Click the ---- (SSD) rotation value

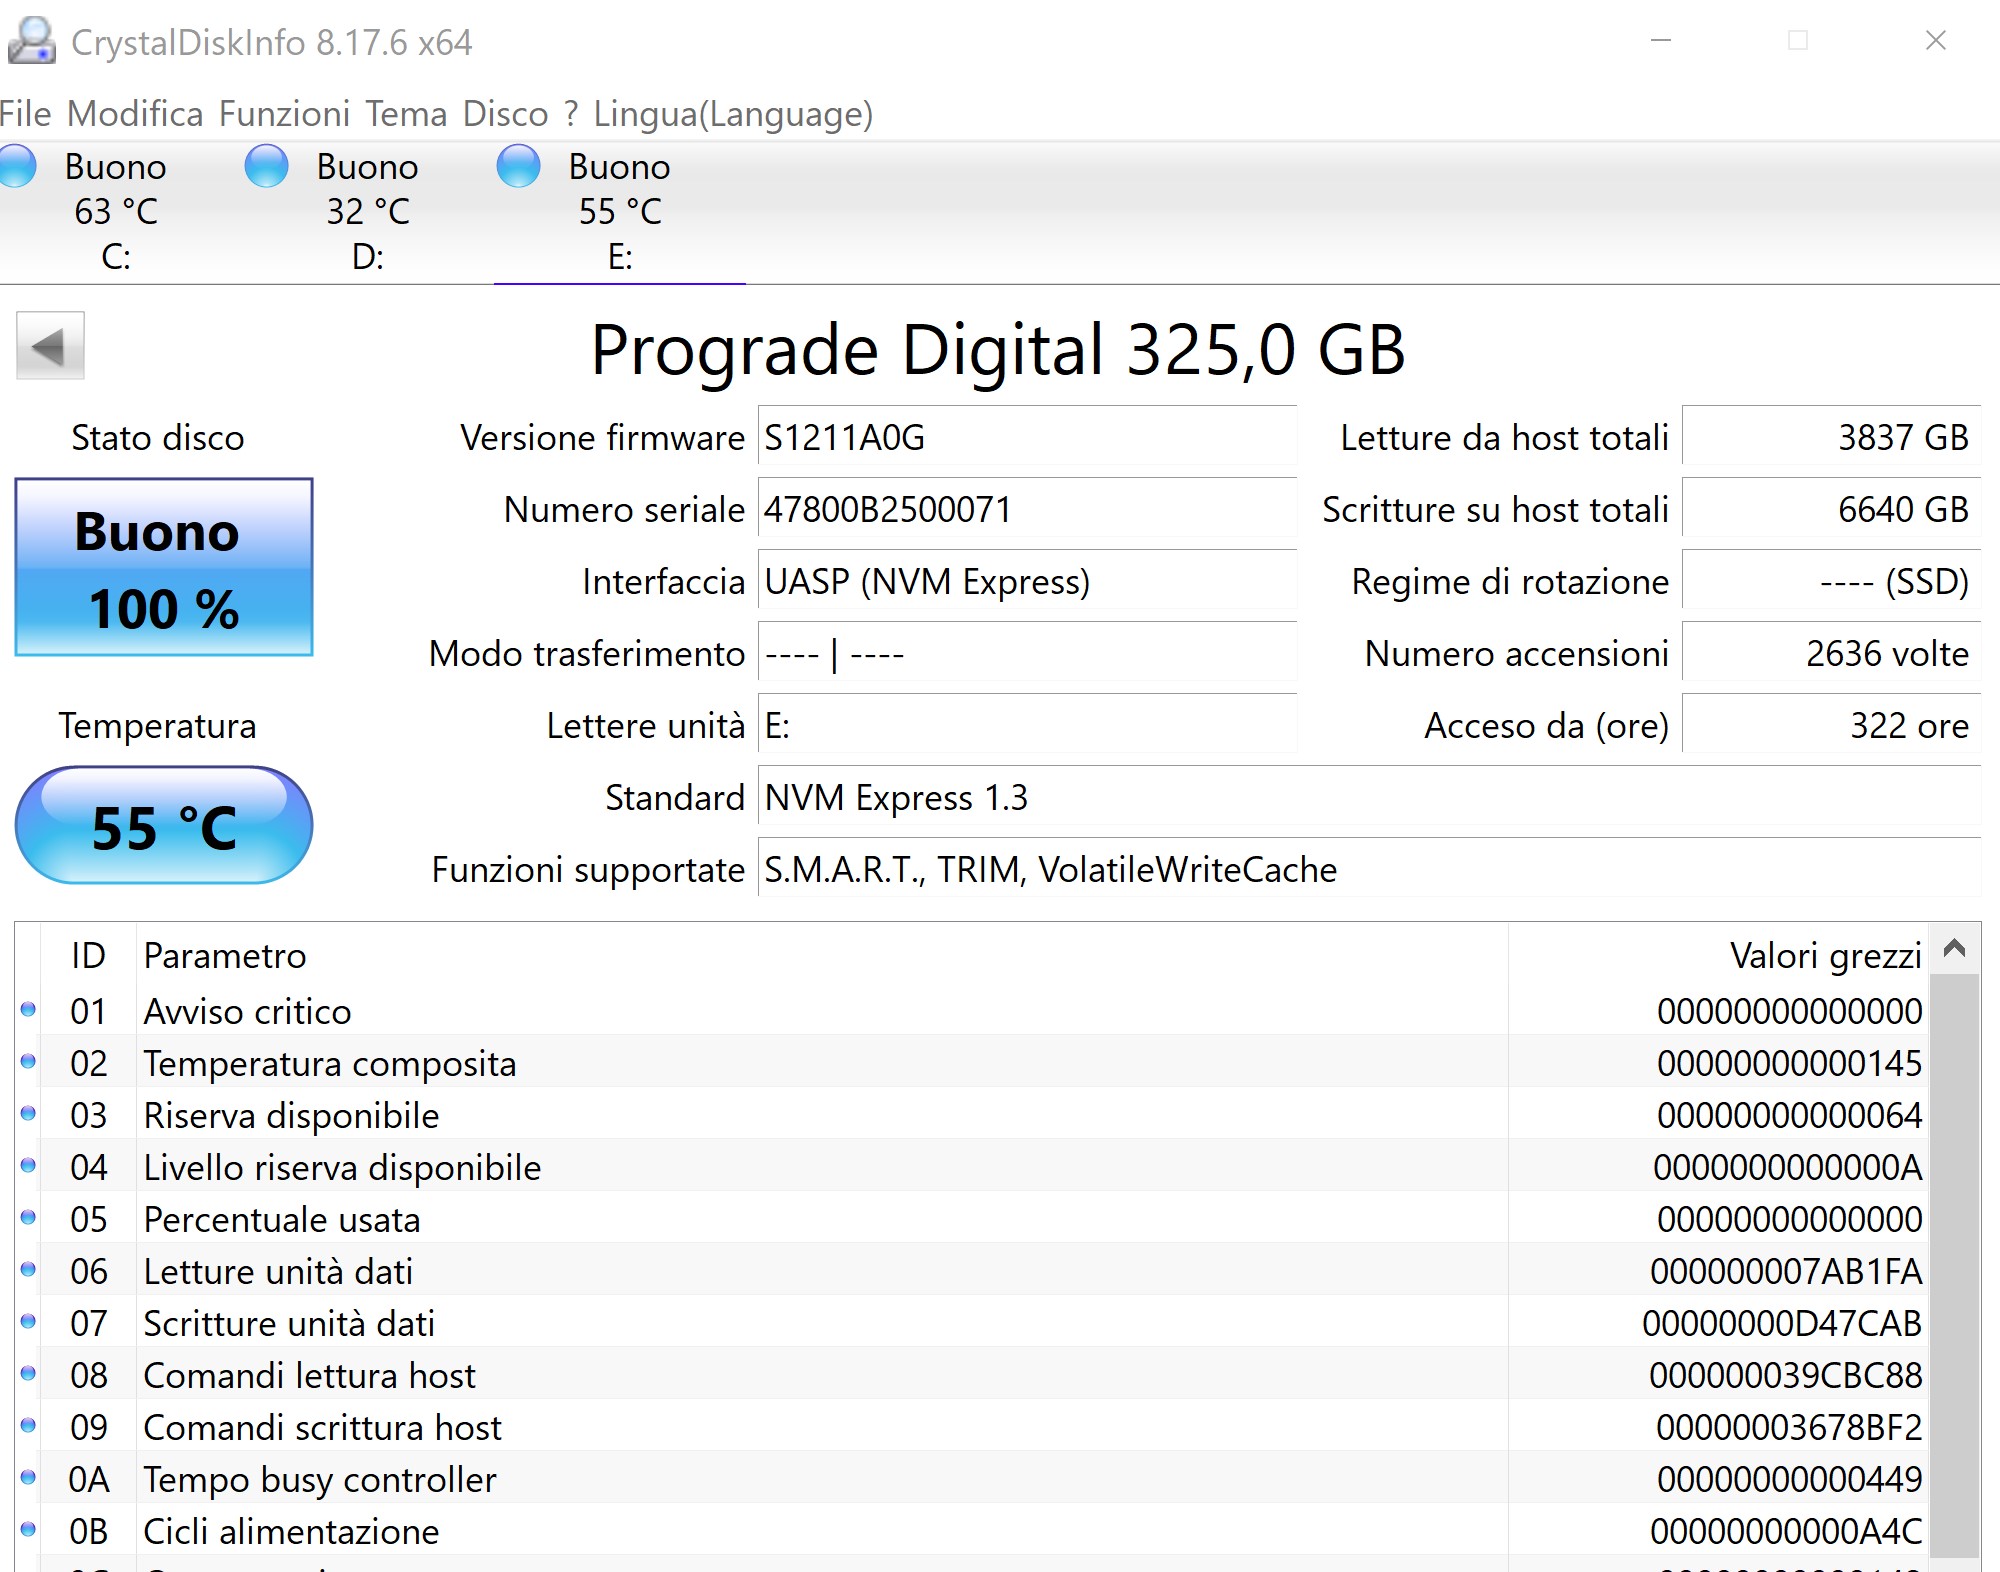[x=1831, y=581]
